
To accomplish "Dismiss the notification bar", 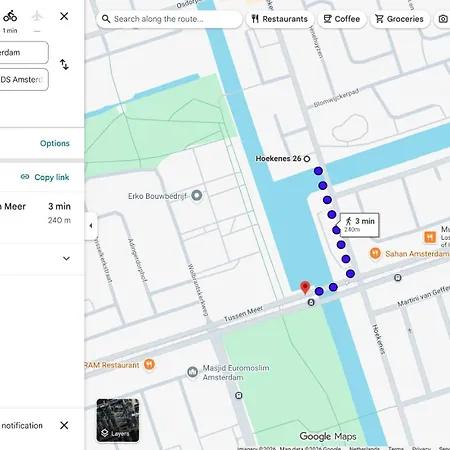I will [64, 425].
